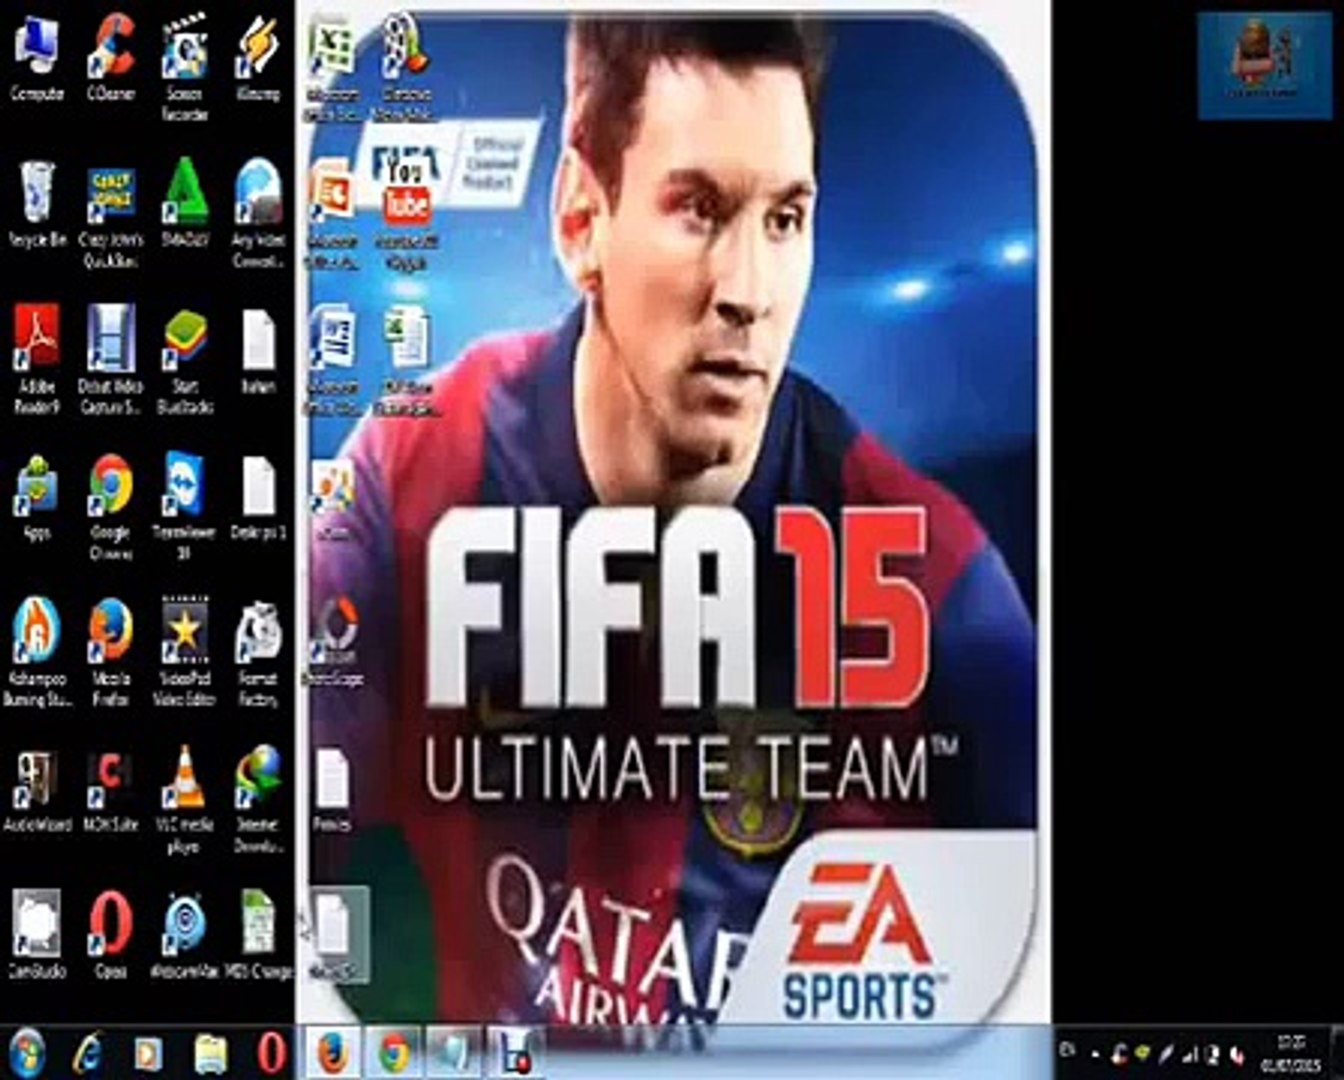
Task: Open the YouTube desktop shortcut
Action: (x=406, y=213)
